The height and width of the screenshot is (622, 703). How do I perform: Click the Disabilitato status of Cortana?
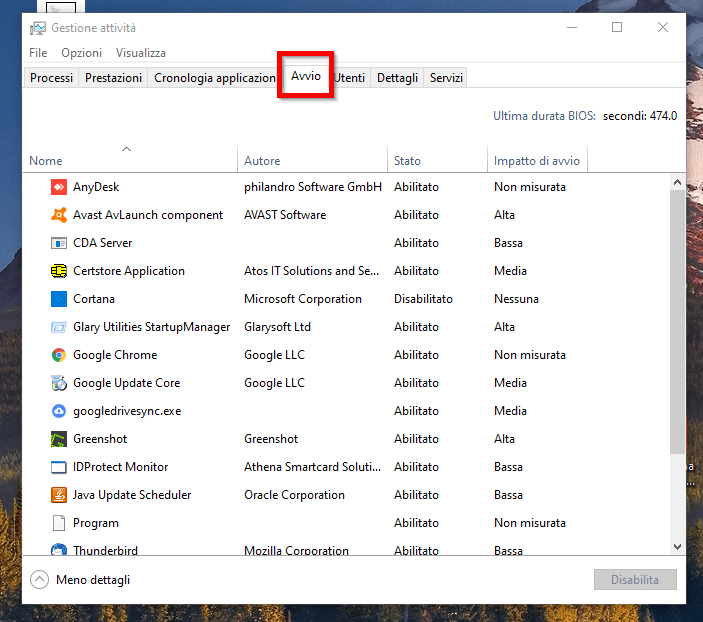tap(423, 299)
